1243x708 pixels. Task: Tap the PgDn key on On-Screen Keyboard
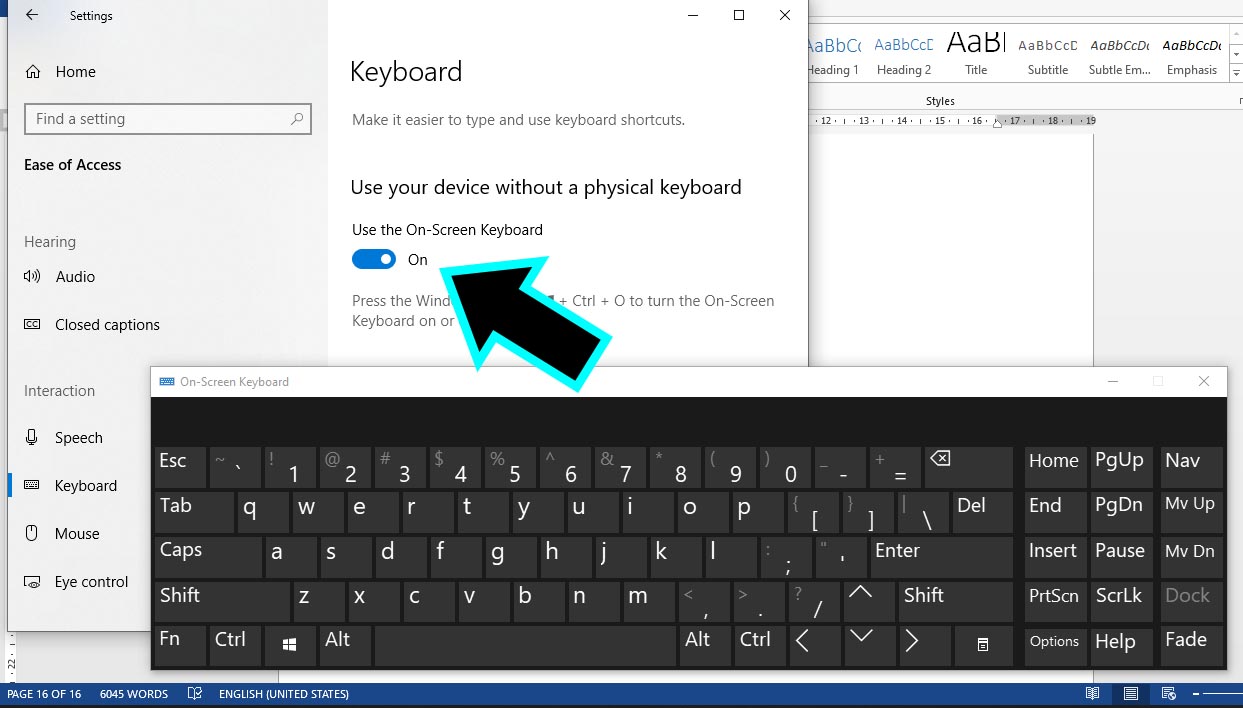[1121, 512]
